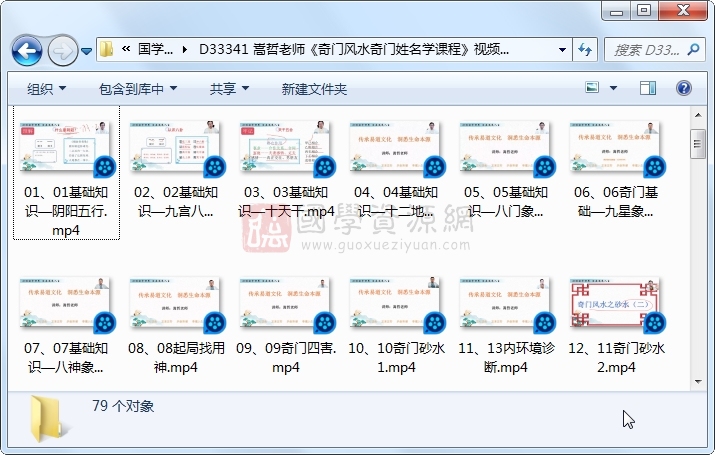715x455 pixels.
Task: Maximize the Explorer window
Action: [x=644, y=10]
